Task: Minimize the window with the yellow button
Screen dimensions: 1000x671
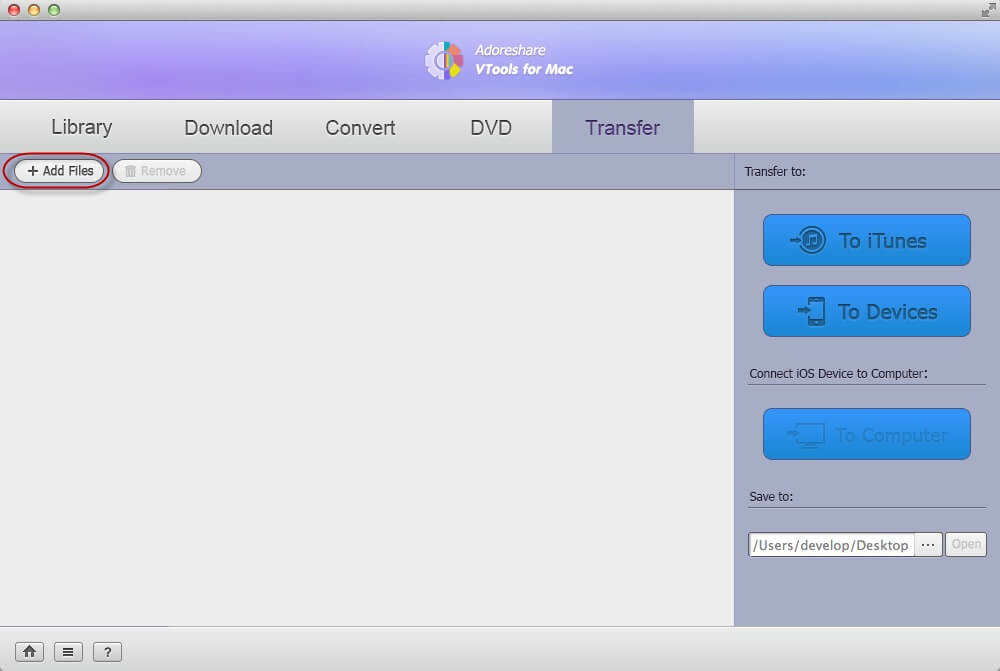Action: [x=34, y=10]
